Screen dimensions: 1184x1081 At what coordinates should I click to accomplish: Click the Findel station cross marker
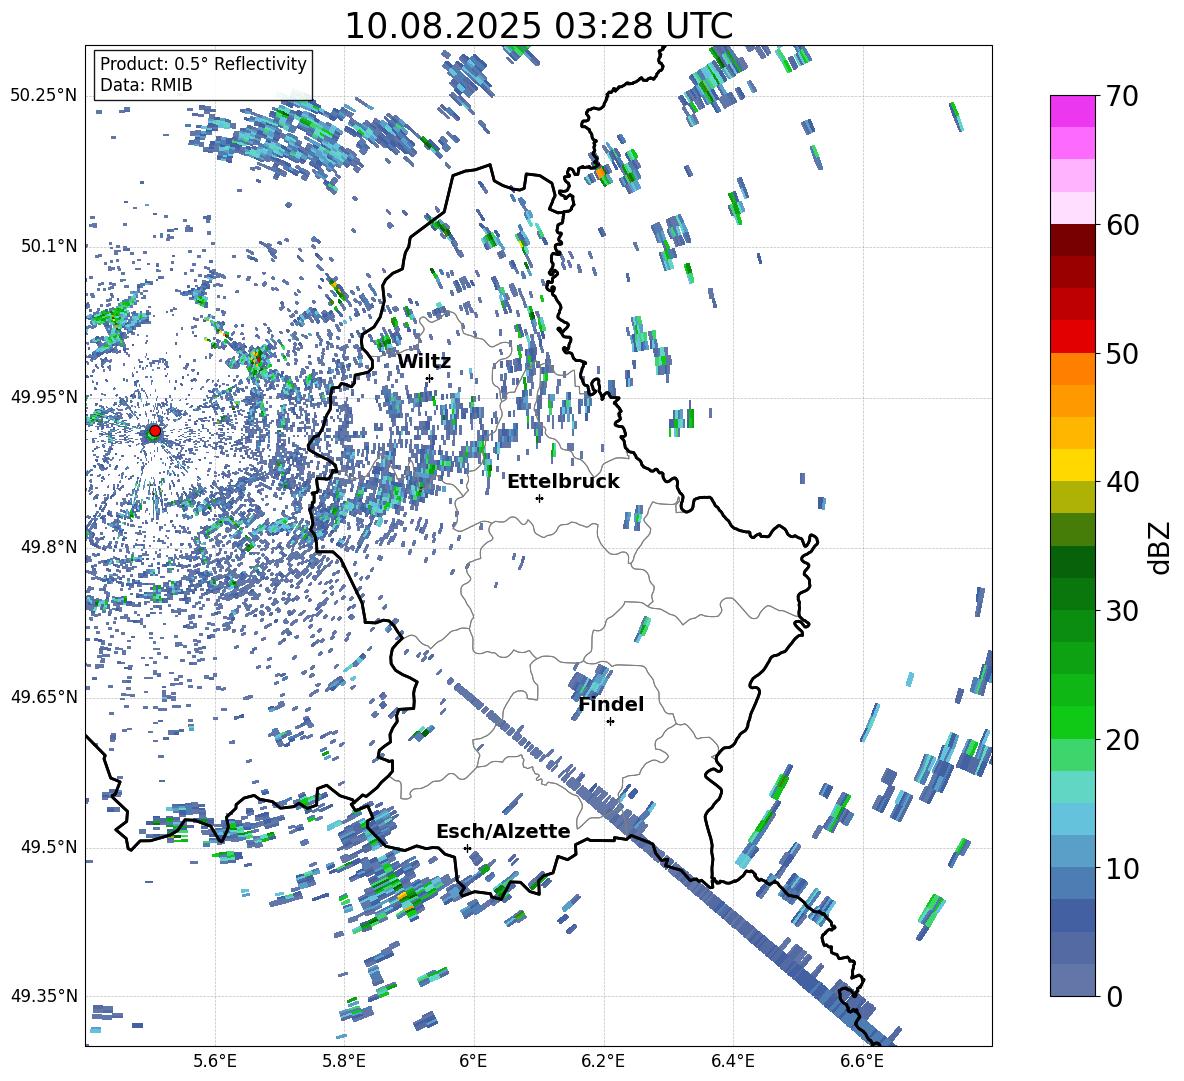click(610, 722)
